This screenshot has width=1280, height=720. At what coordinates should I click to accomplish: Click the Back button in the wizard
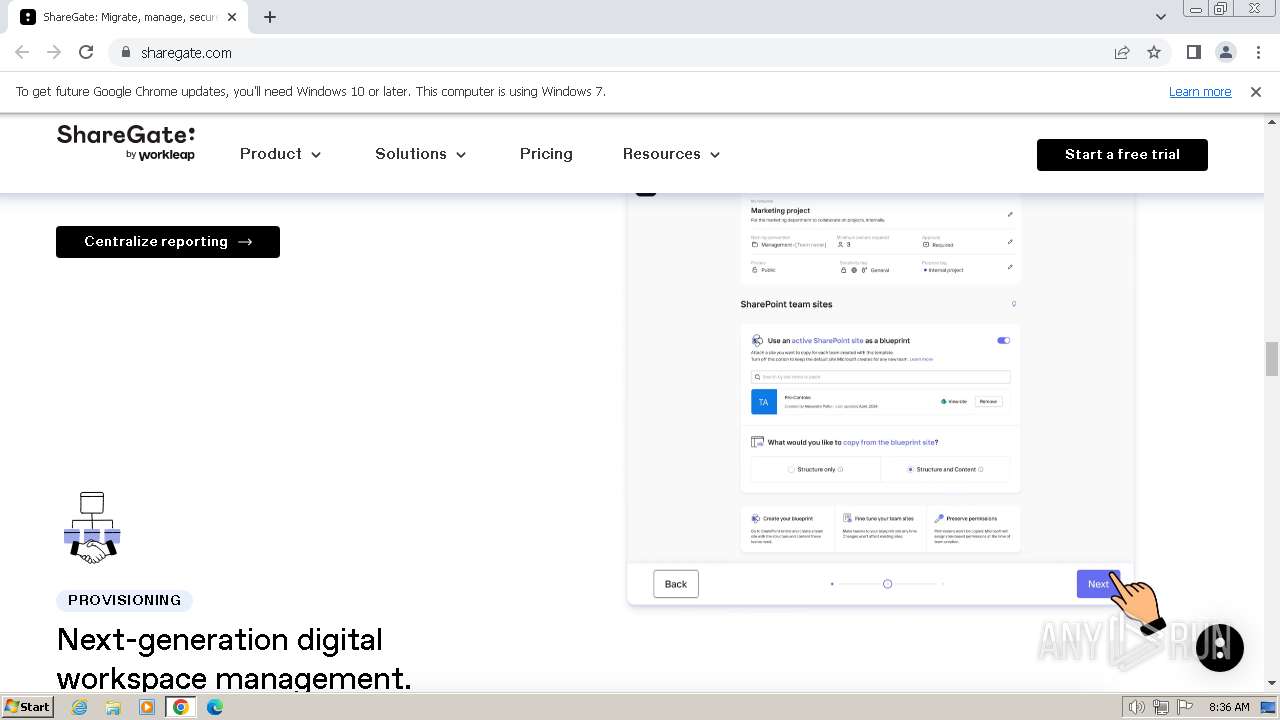676,584
